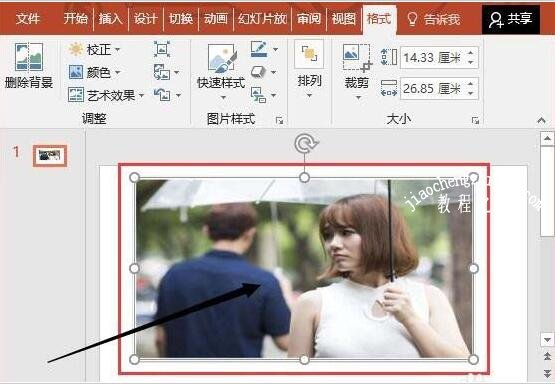Expand the picture layout dropdown arrow

(x=274, y=95)
